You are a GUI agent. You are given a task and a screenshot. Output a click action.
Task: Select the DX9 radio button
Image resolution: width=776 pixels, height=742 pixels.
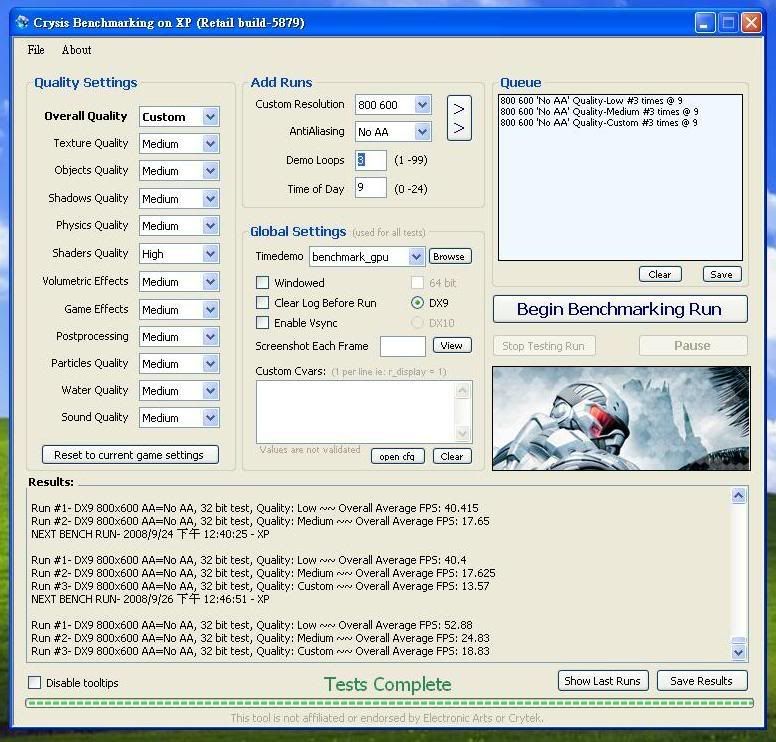[x=417, y=302]
